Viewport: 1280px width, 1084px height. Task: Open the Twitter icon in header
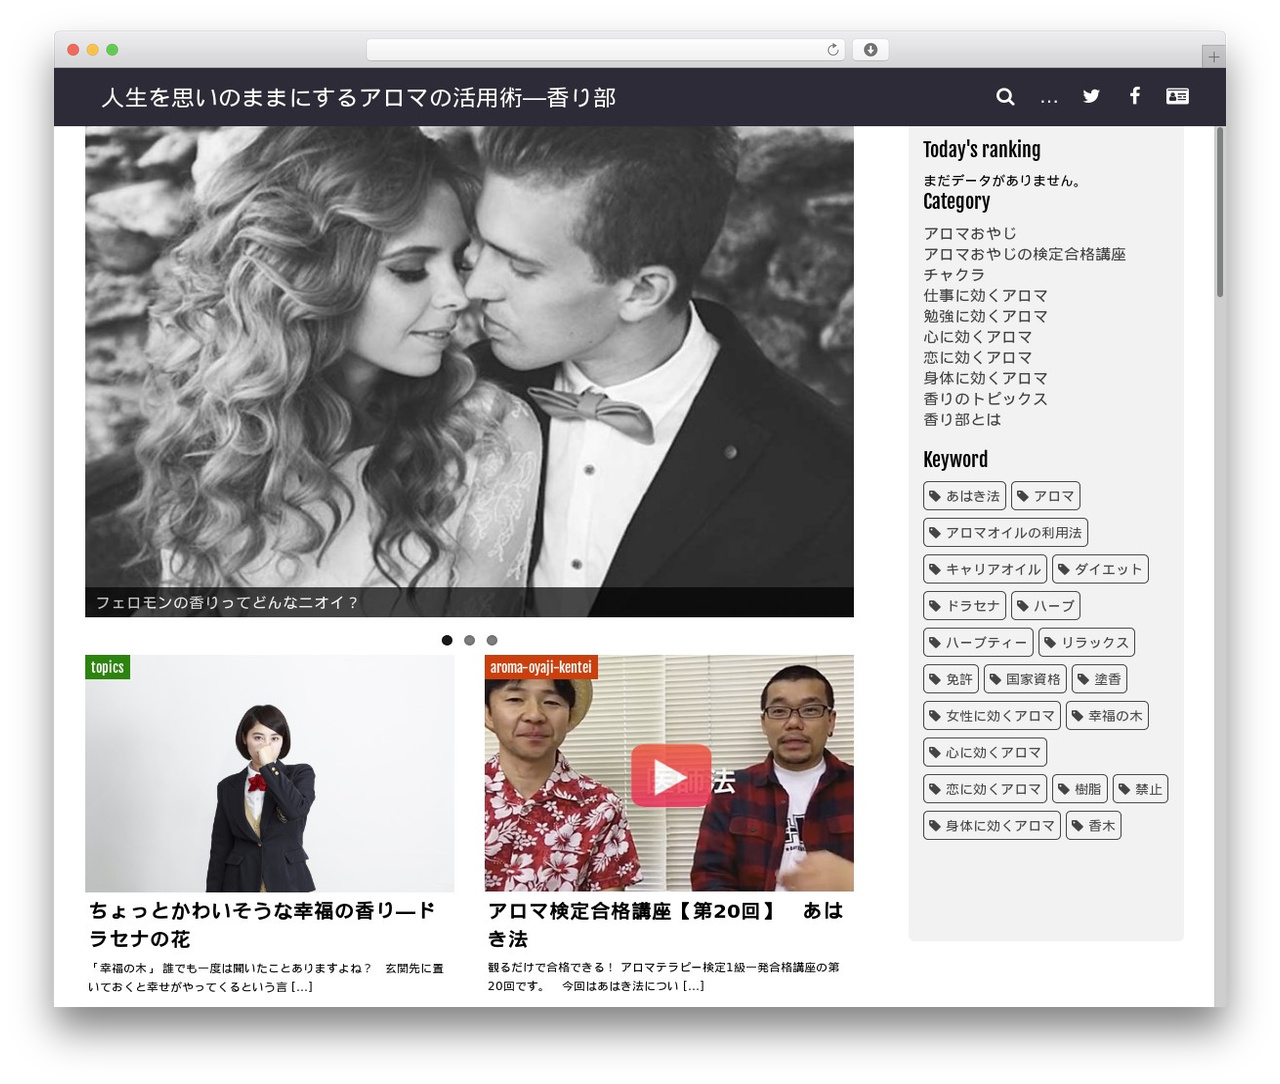coord(1091,96)
